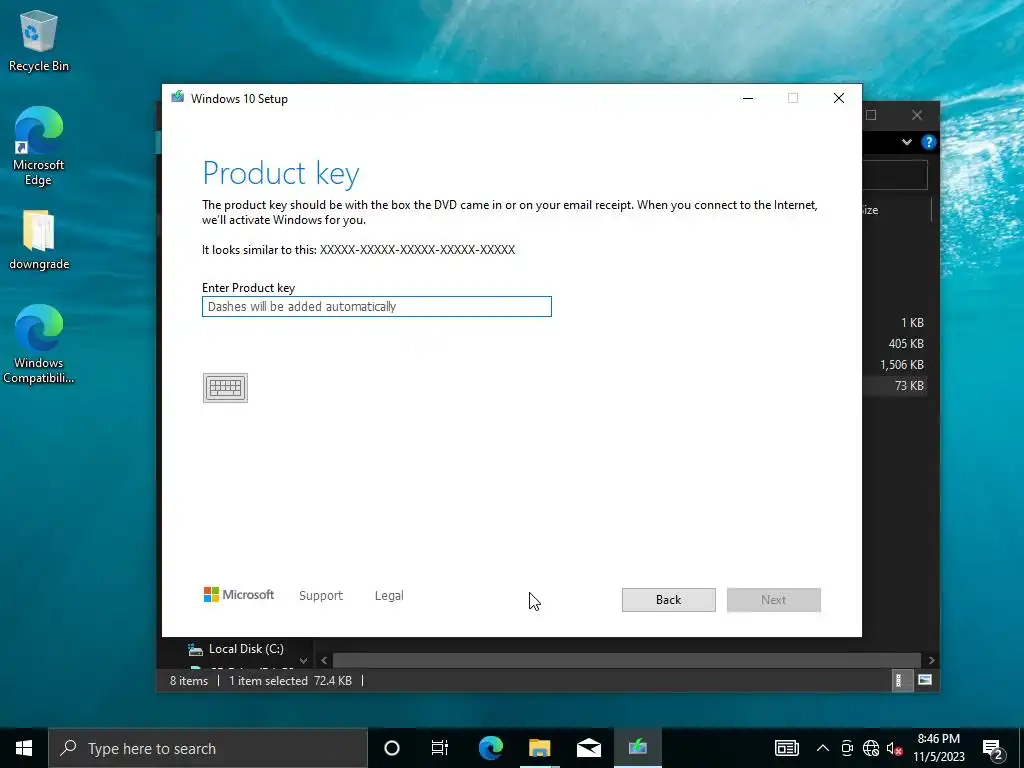1024x768 pixels.
Task: Click Explorer horizontal scrollbar right arrow
Action: pyautogui.click(x=931, y=660)
